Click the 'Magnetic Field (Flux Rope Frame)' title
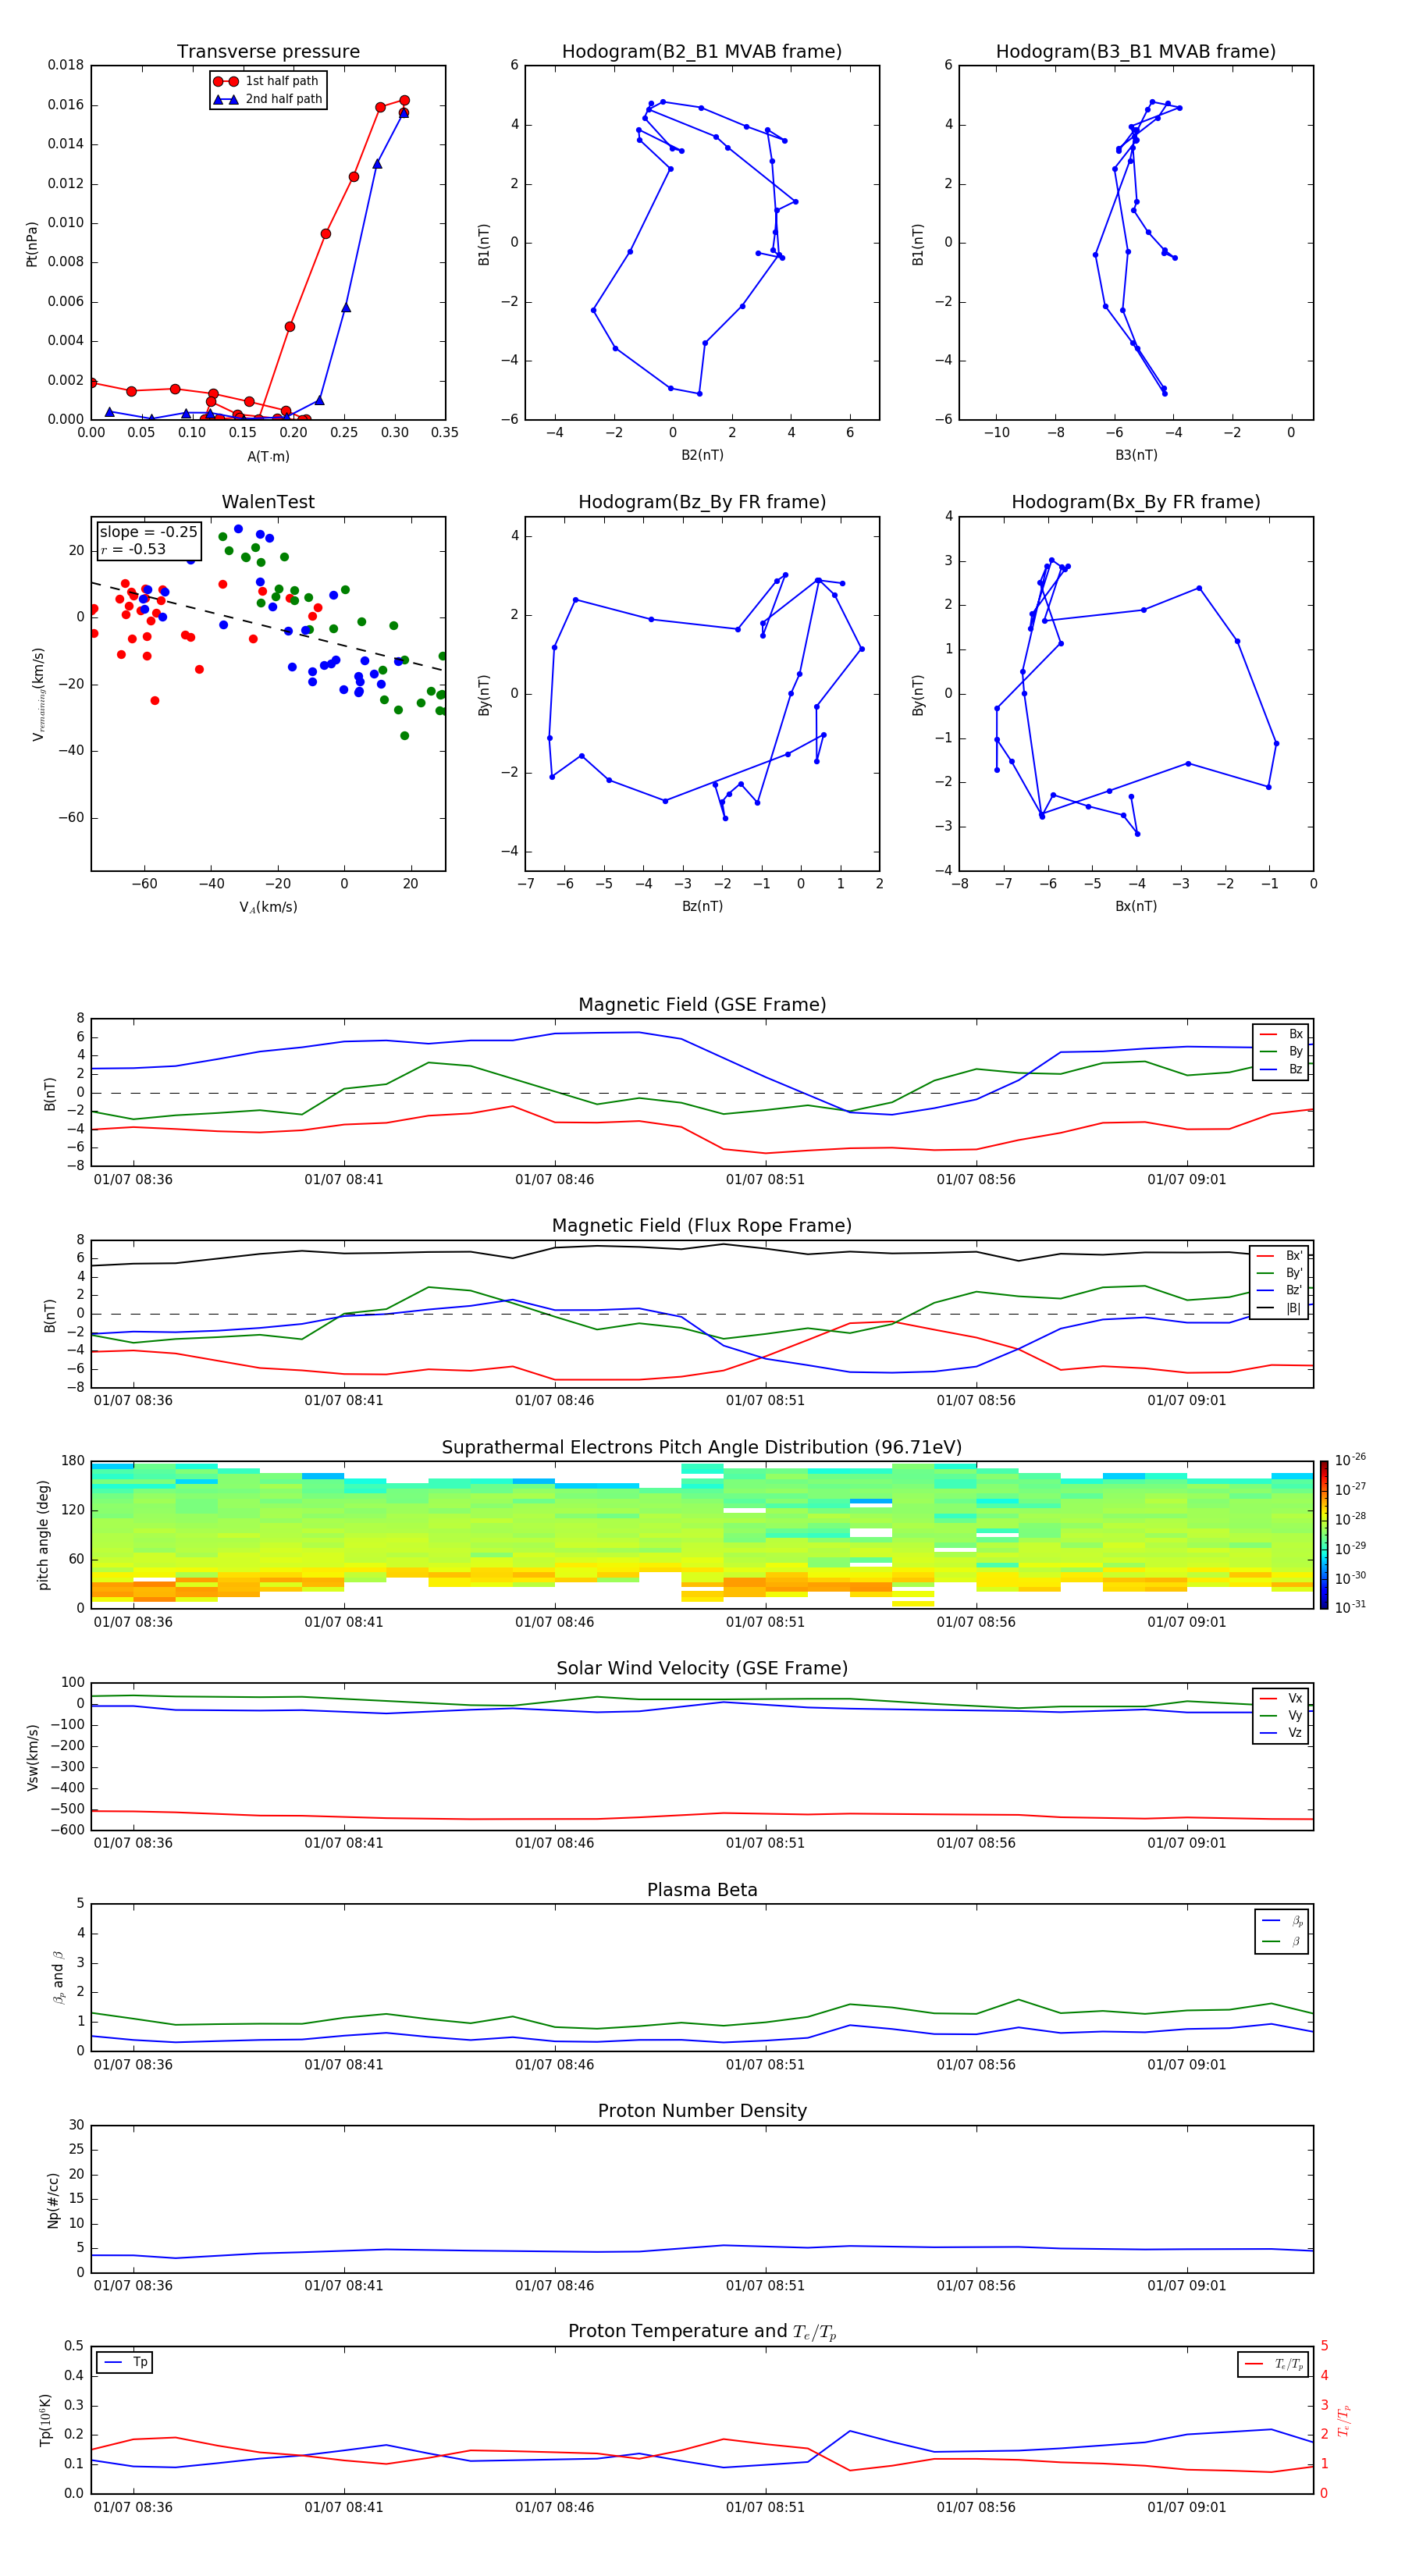The image size is (1405, 2576). 702,1226
